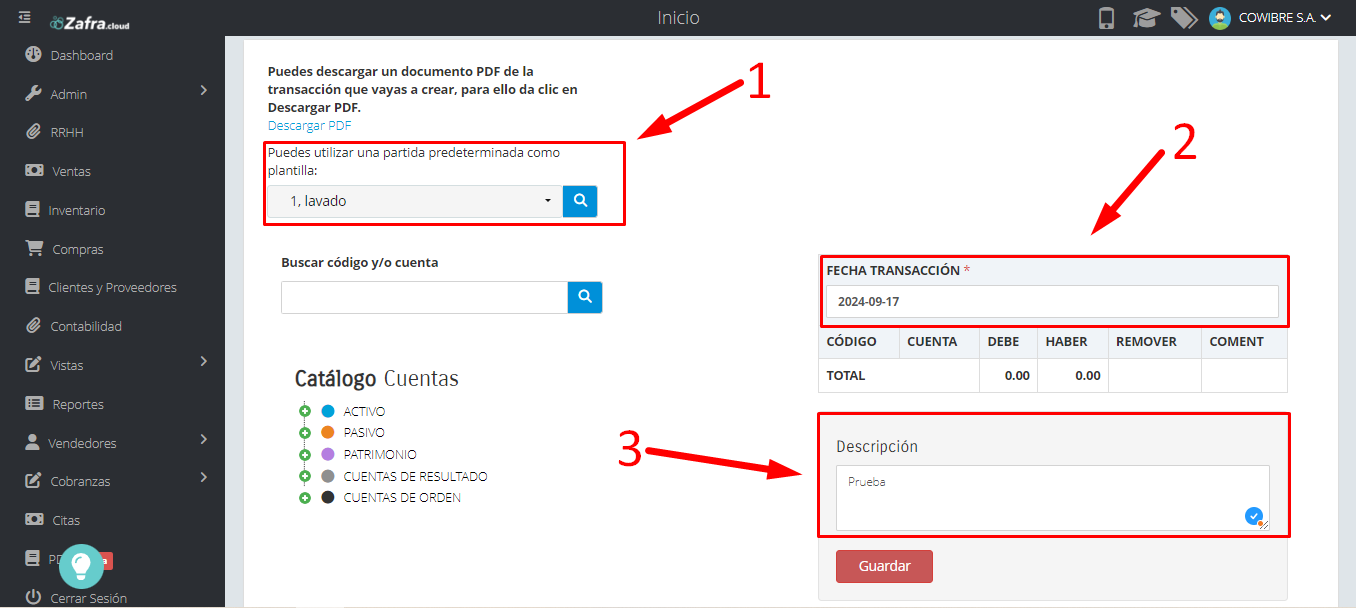Click the Ventas money bill icon
Screen dimensions: 1356x608
(34, 170)
